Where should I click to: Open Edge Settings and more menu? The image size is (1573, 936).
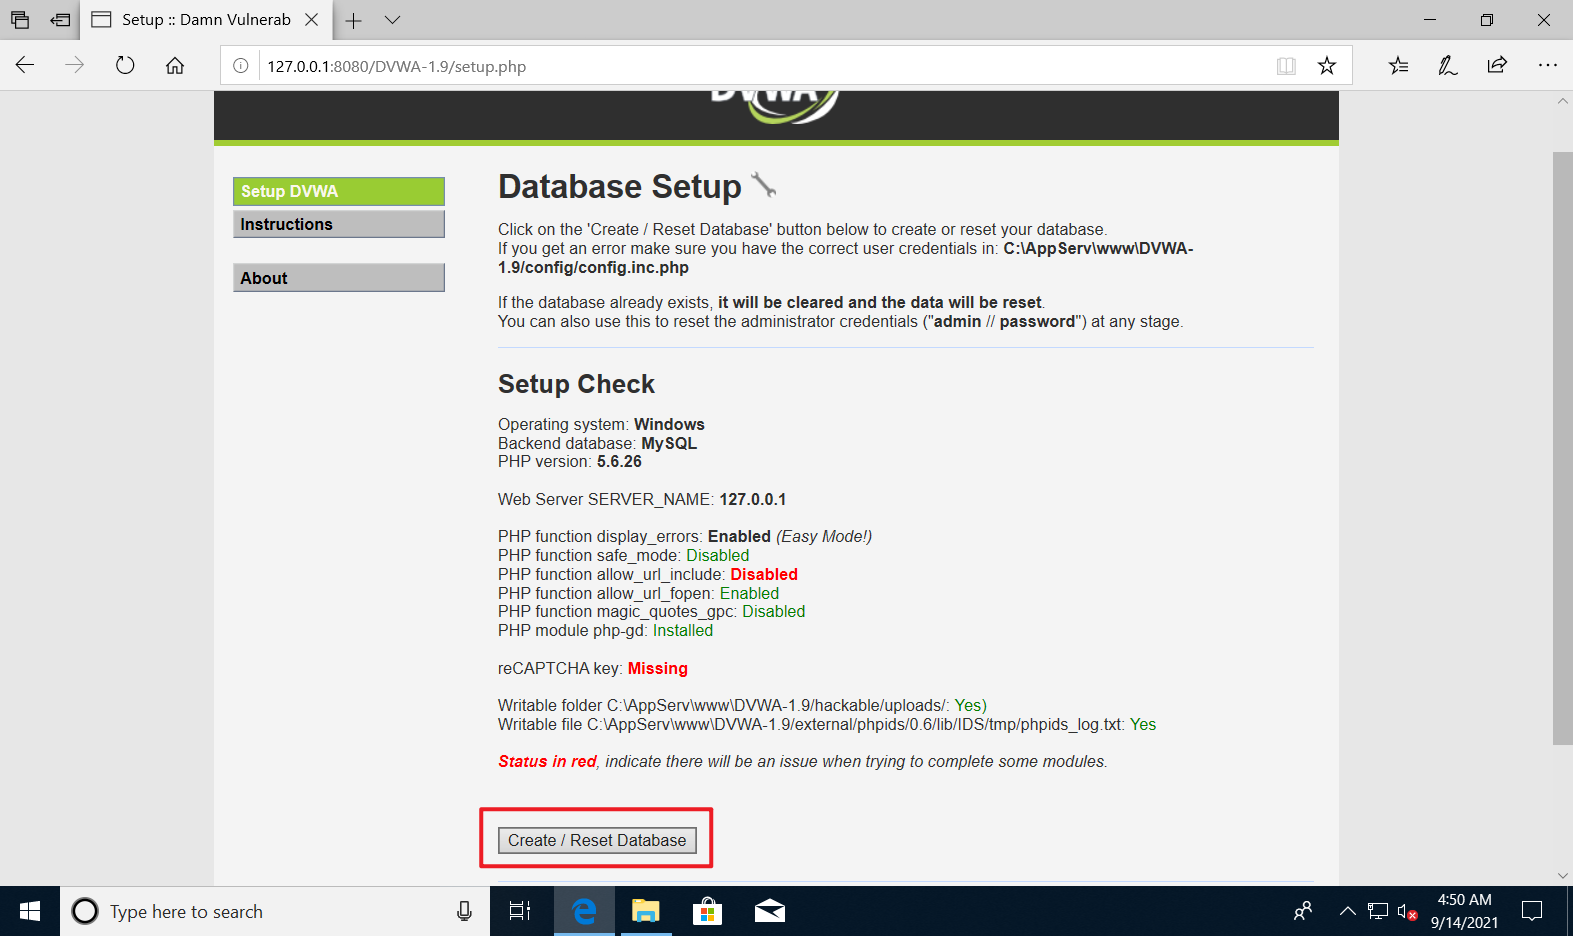(x=1548, y=65)
